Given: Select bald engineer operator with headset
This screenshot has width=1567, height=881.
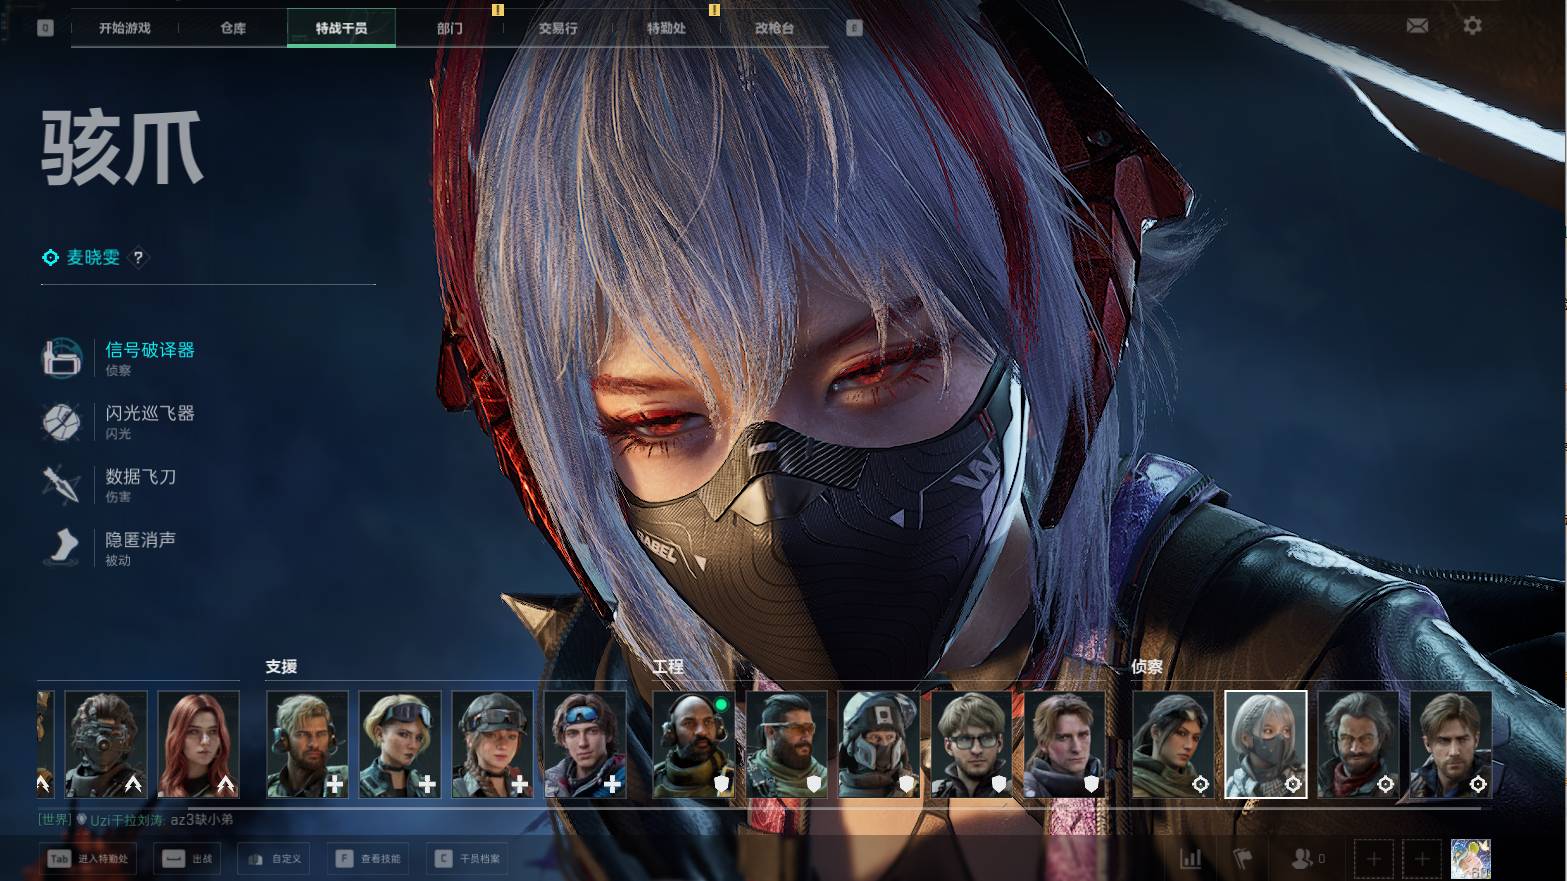Looking at the screenshot, I should click(x=694, y=745).
